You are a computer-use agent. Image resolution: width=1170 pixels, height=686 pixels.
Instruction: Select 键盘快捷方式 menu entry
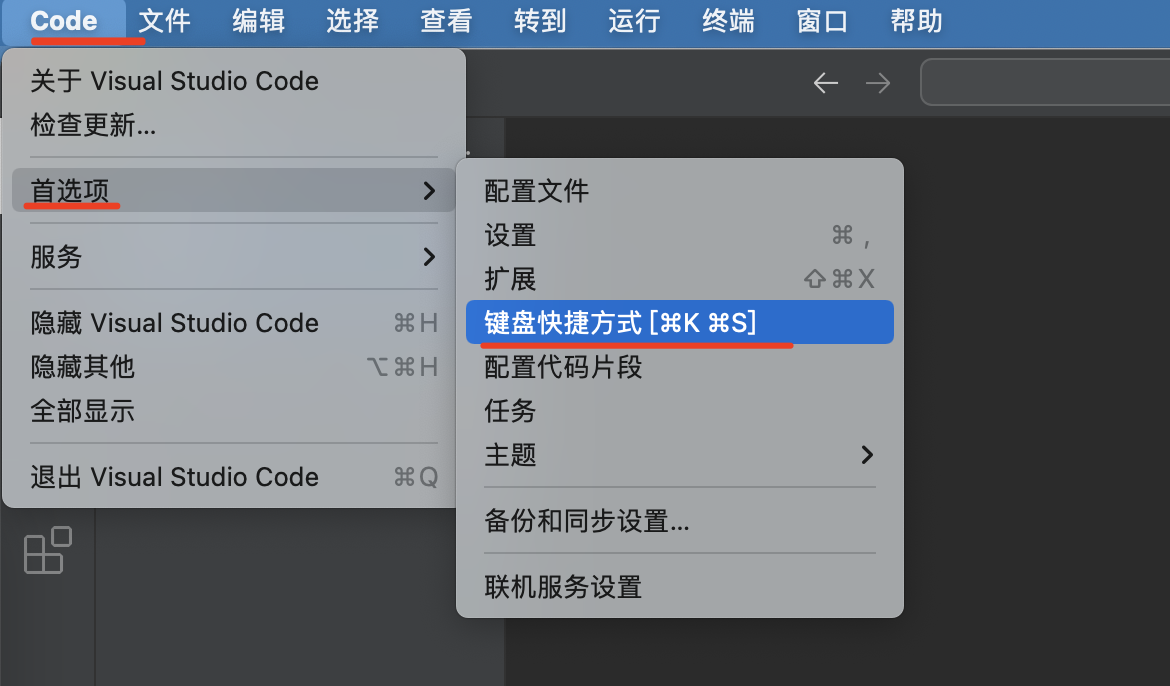(680, 322)
